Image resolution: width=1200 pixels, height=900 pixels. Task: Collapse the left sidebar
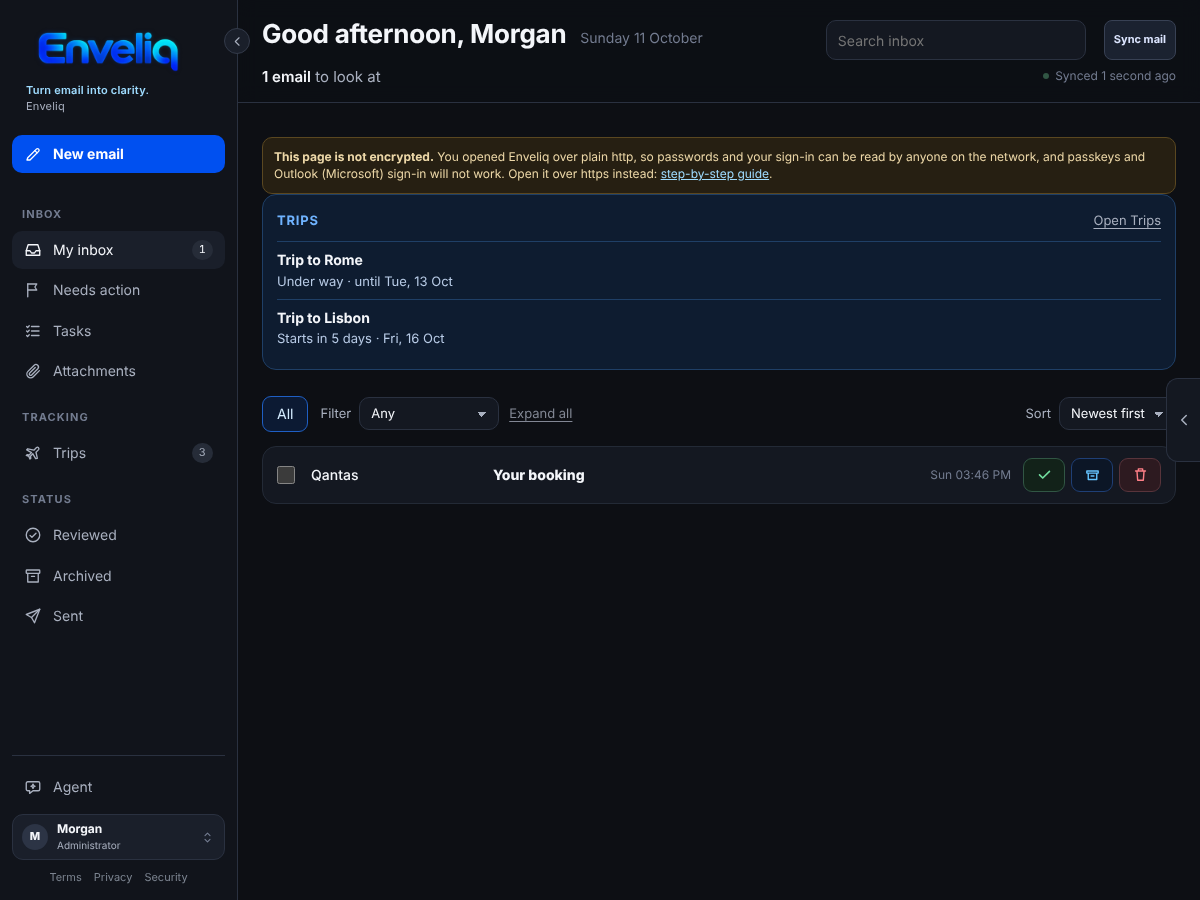[x=237, y=41]
